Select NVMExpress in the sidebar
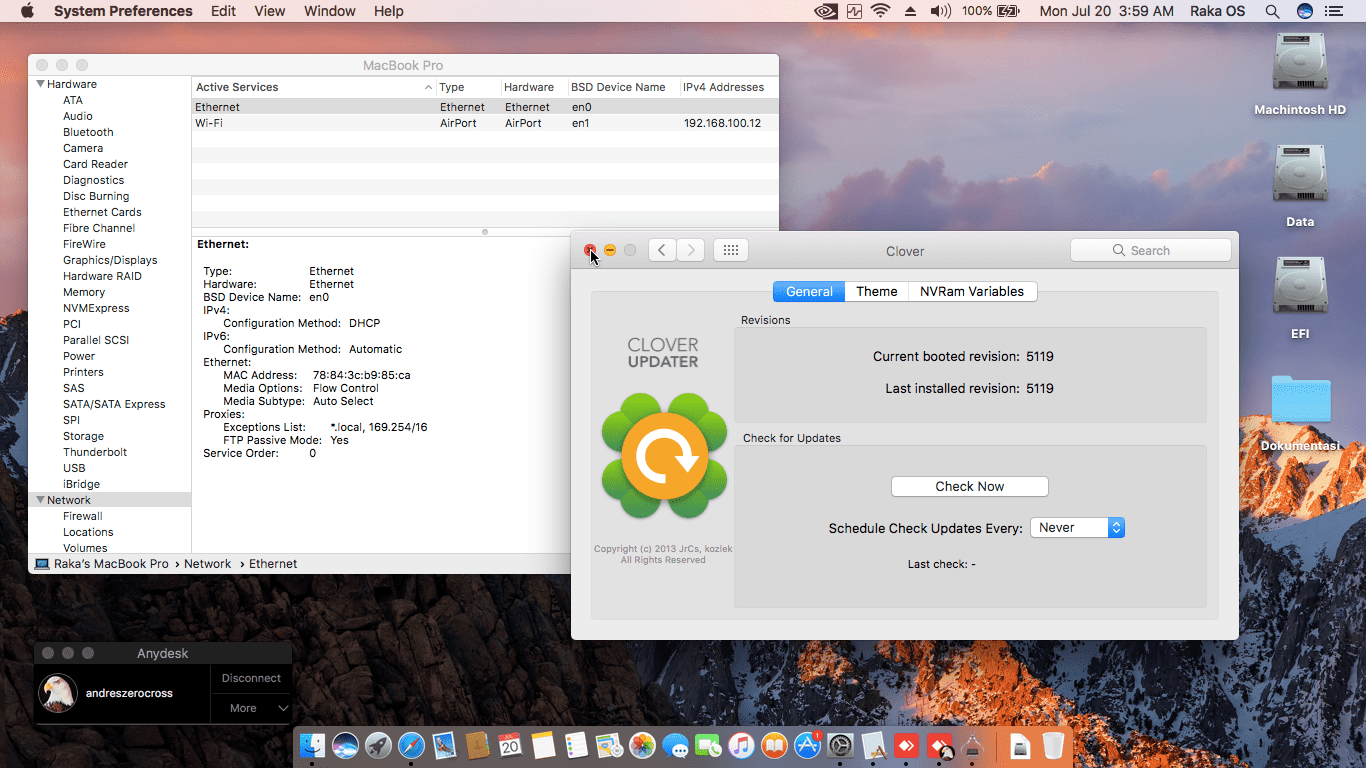Image resolution: width=1366 pixels, height=768 pixels. (96, 308)
